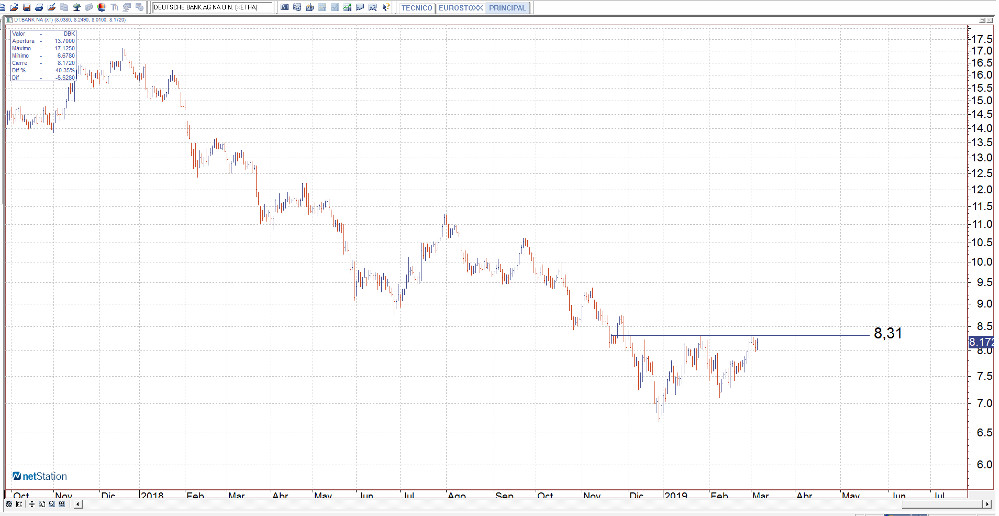Click the 6.0 price axis label
This screenshot has width=999, height=516.
coord(985,465)
